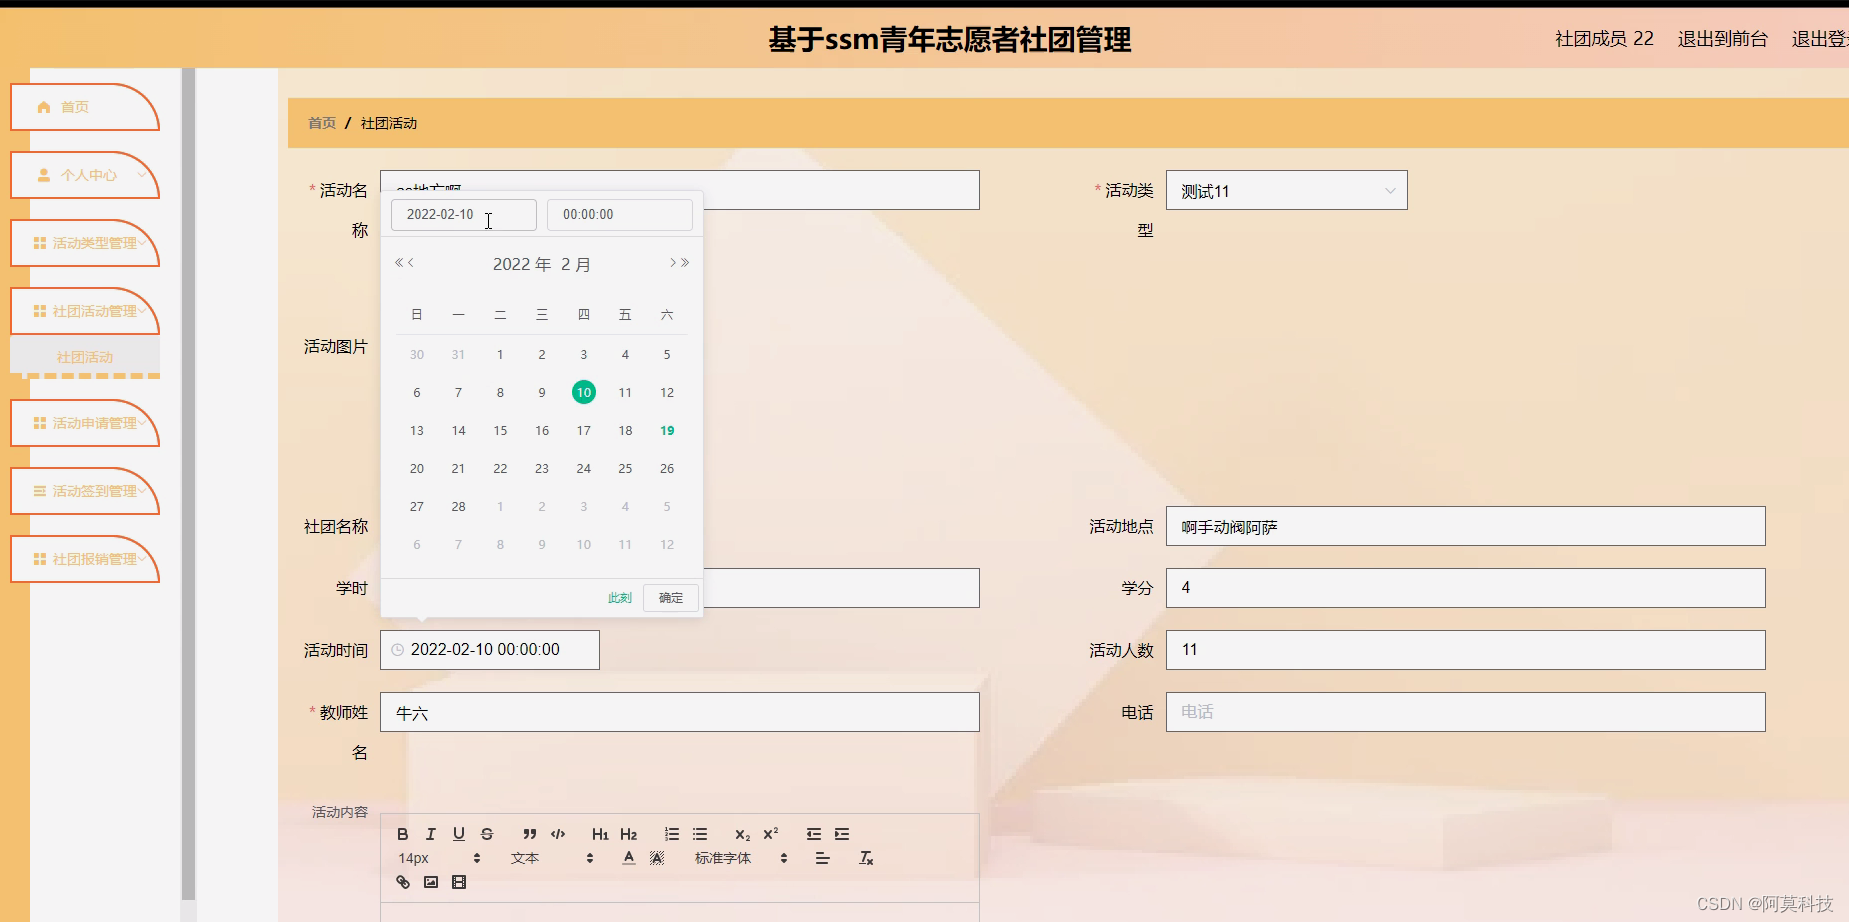Go to next year in calendar
Image resolution: width=1849 pixels, height=922 pixels.
click(x=685, y=263)
